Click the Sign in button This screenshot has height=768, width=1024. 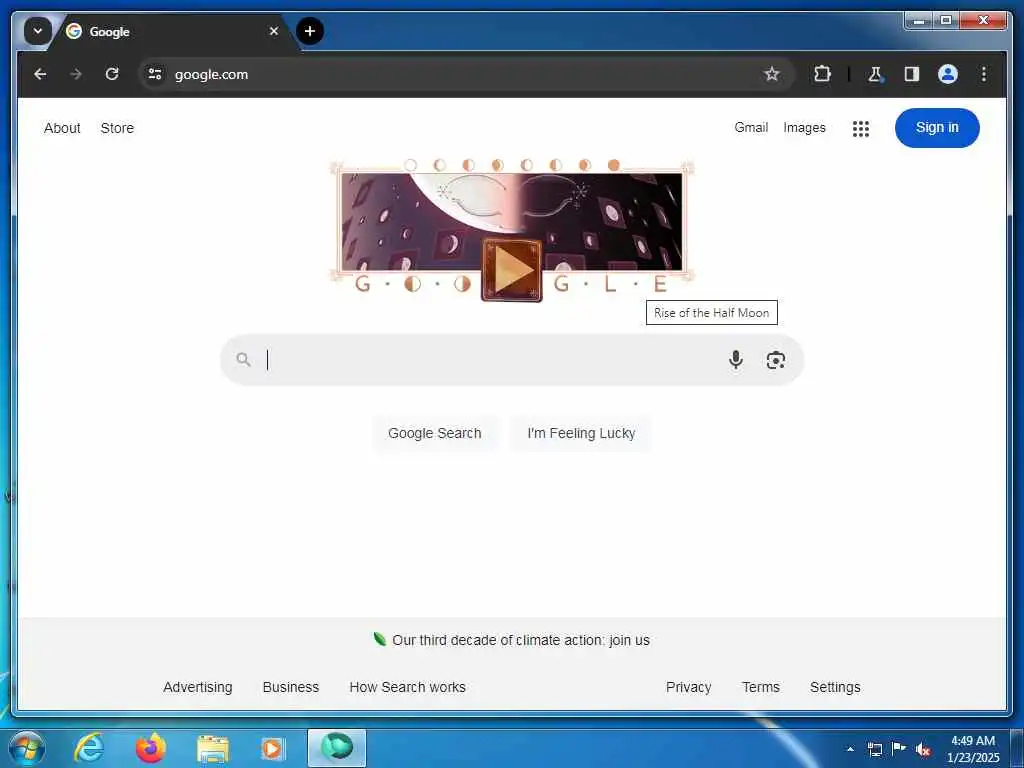coord(937,127)
